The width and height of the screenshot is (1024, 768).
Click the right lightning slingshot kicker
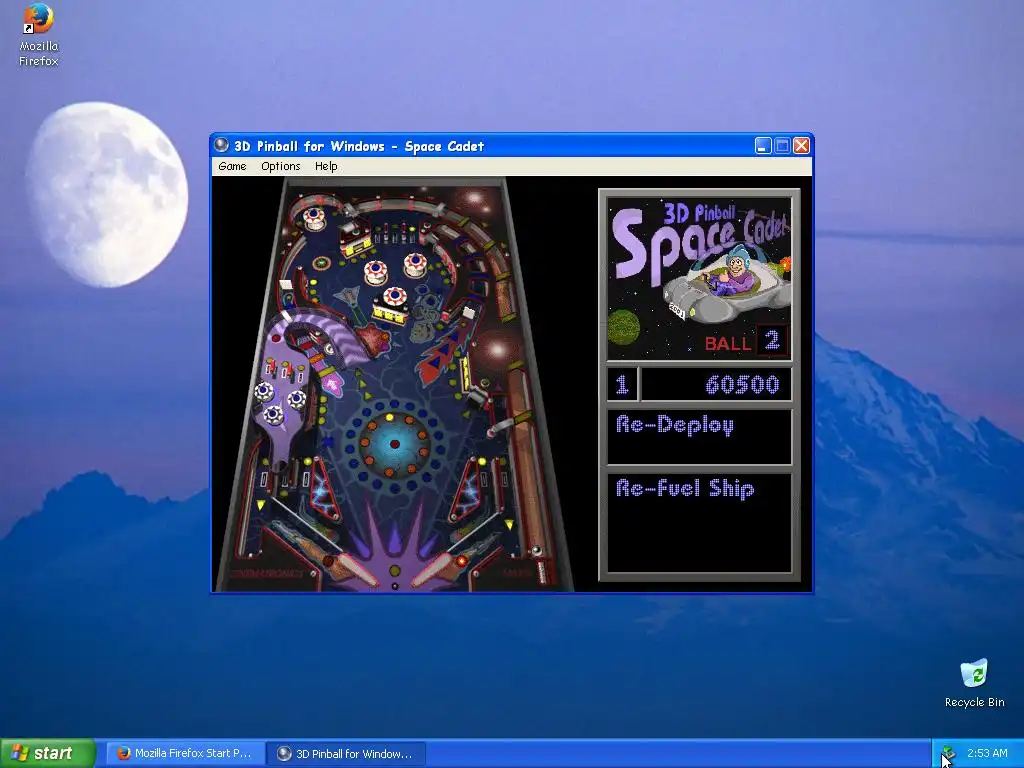coord(467,491)
